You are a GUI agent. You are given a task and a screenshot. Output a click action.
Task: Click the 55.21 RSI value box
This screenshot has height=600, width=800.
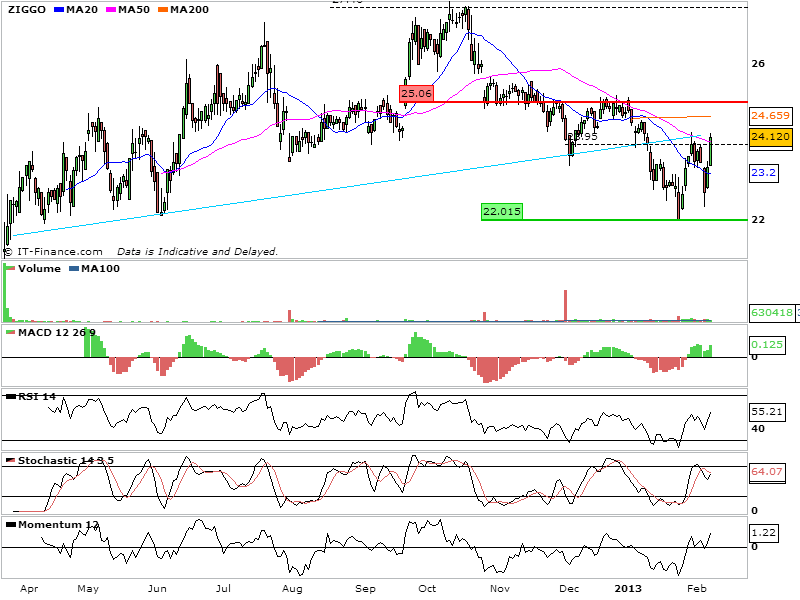click(767, 412)
